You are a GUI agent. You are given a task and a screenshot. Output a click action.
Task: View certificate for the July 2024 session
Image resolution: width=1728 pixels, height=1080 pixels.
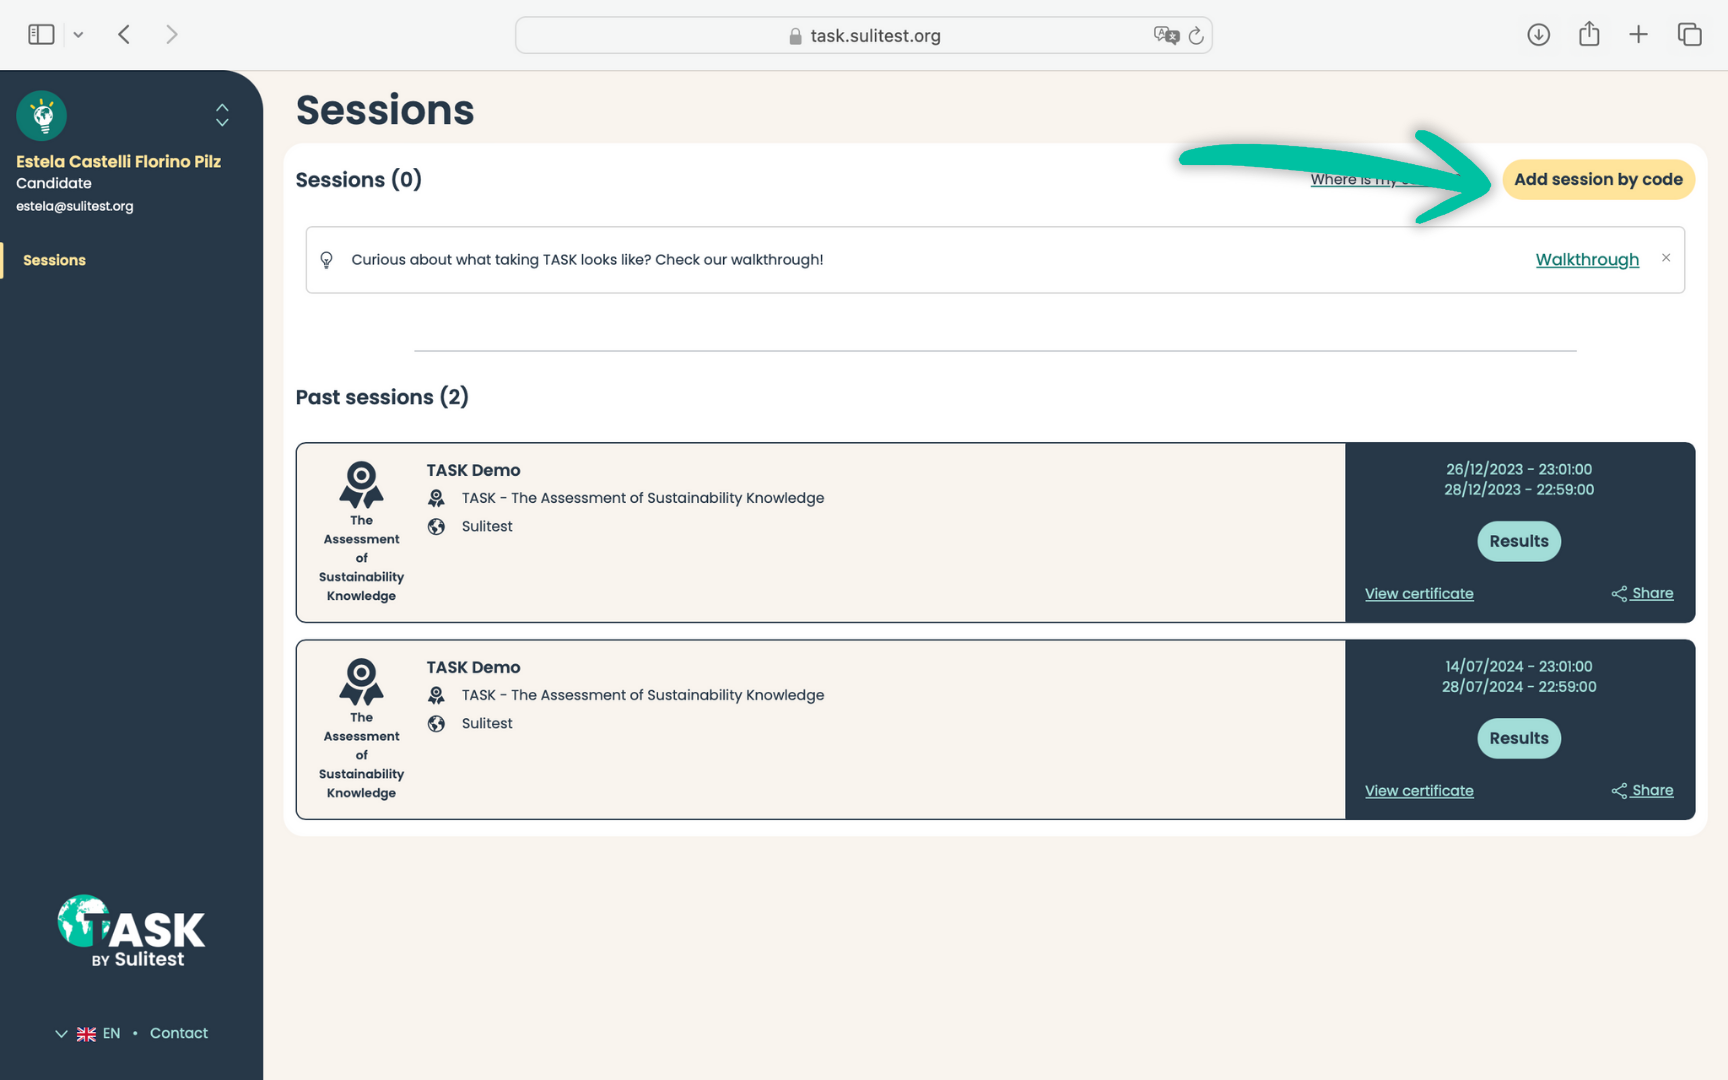pos(1418,791)
